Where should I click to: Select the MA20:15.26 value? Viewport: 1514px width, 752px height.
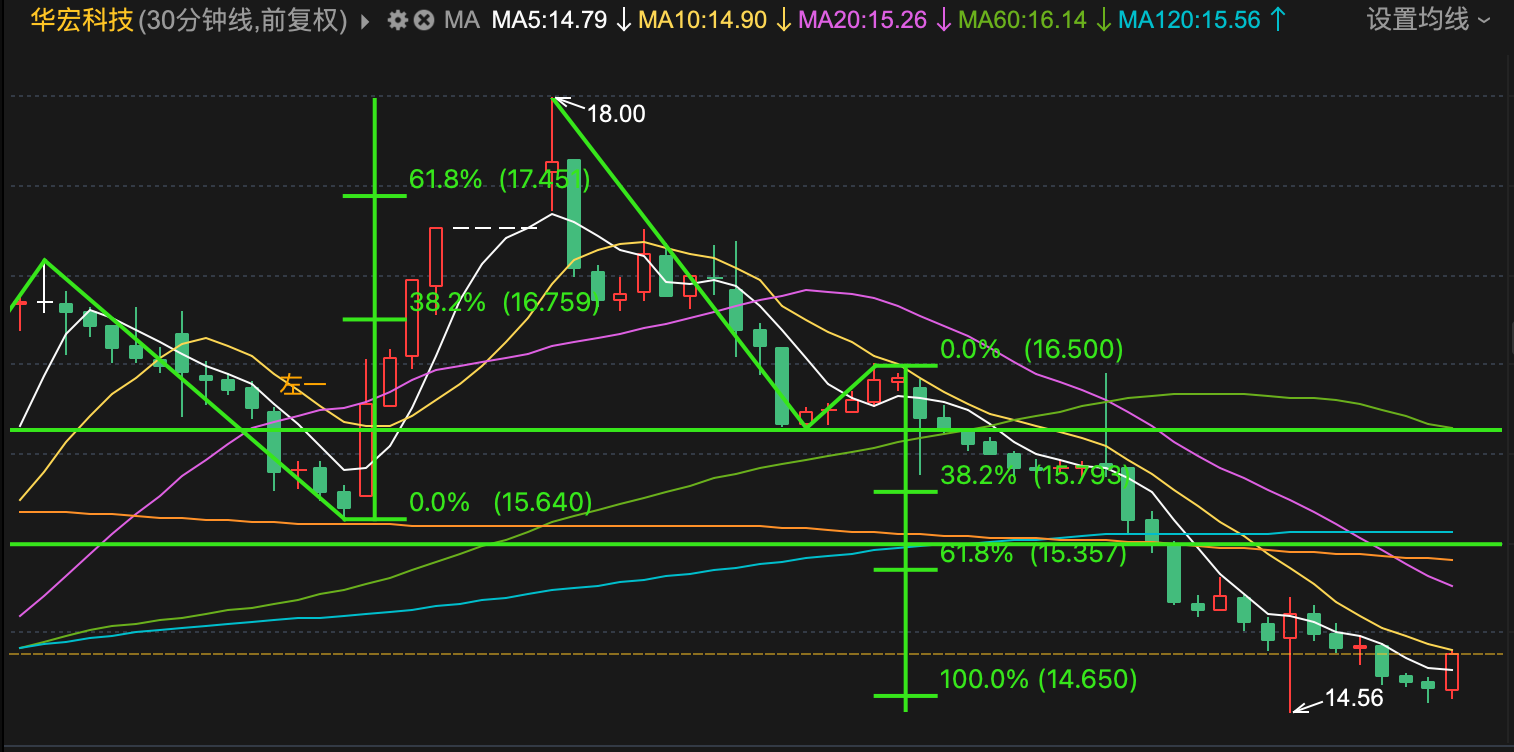pyautogui.click(x=863, y=20)
